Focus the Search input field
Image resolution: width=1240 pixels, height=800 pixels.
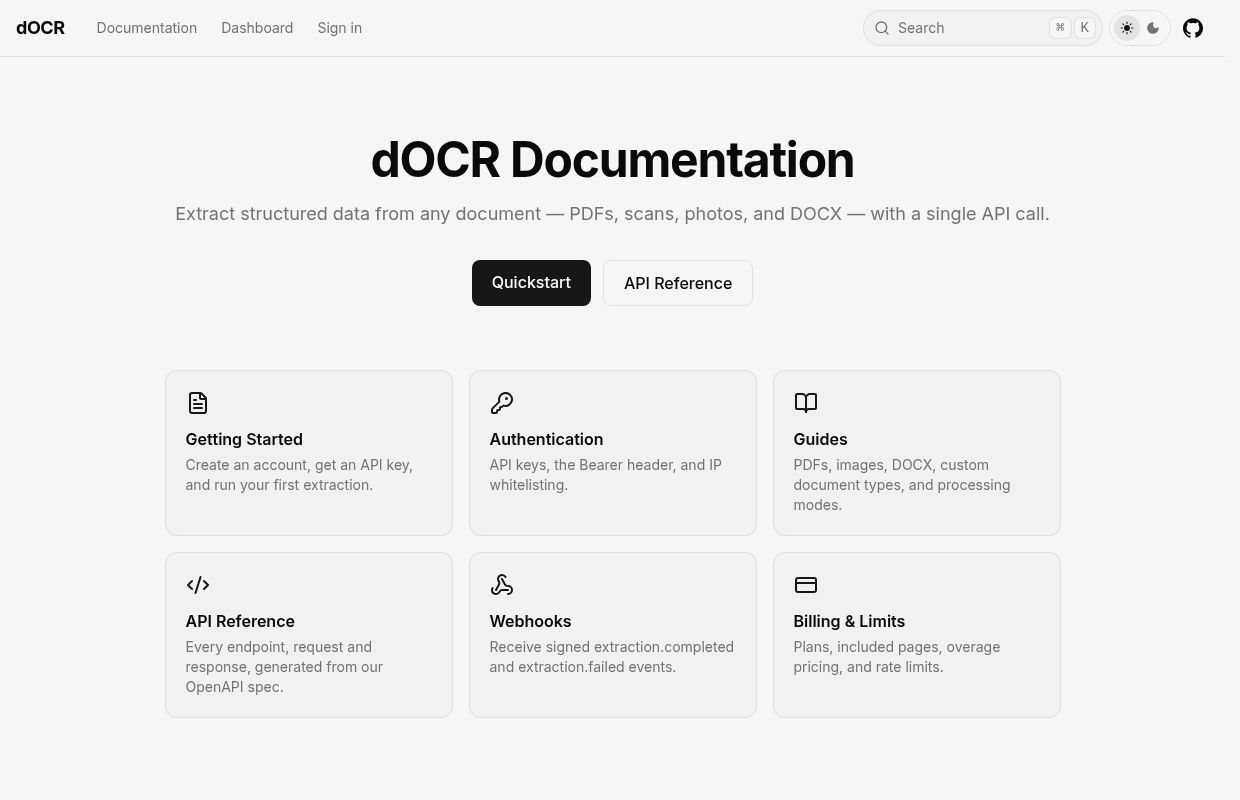pyautogui.click(x=983, y=28)
